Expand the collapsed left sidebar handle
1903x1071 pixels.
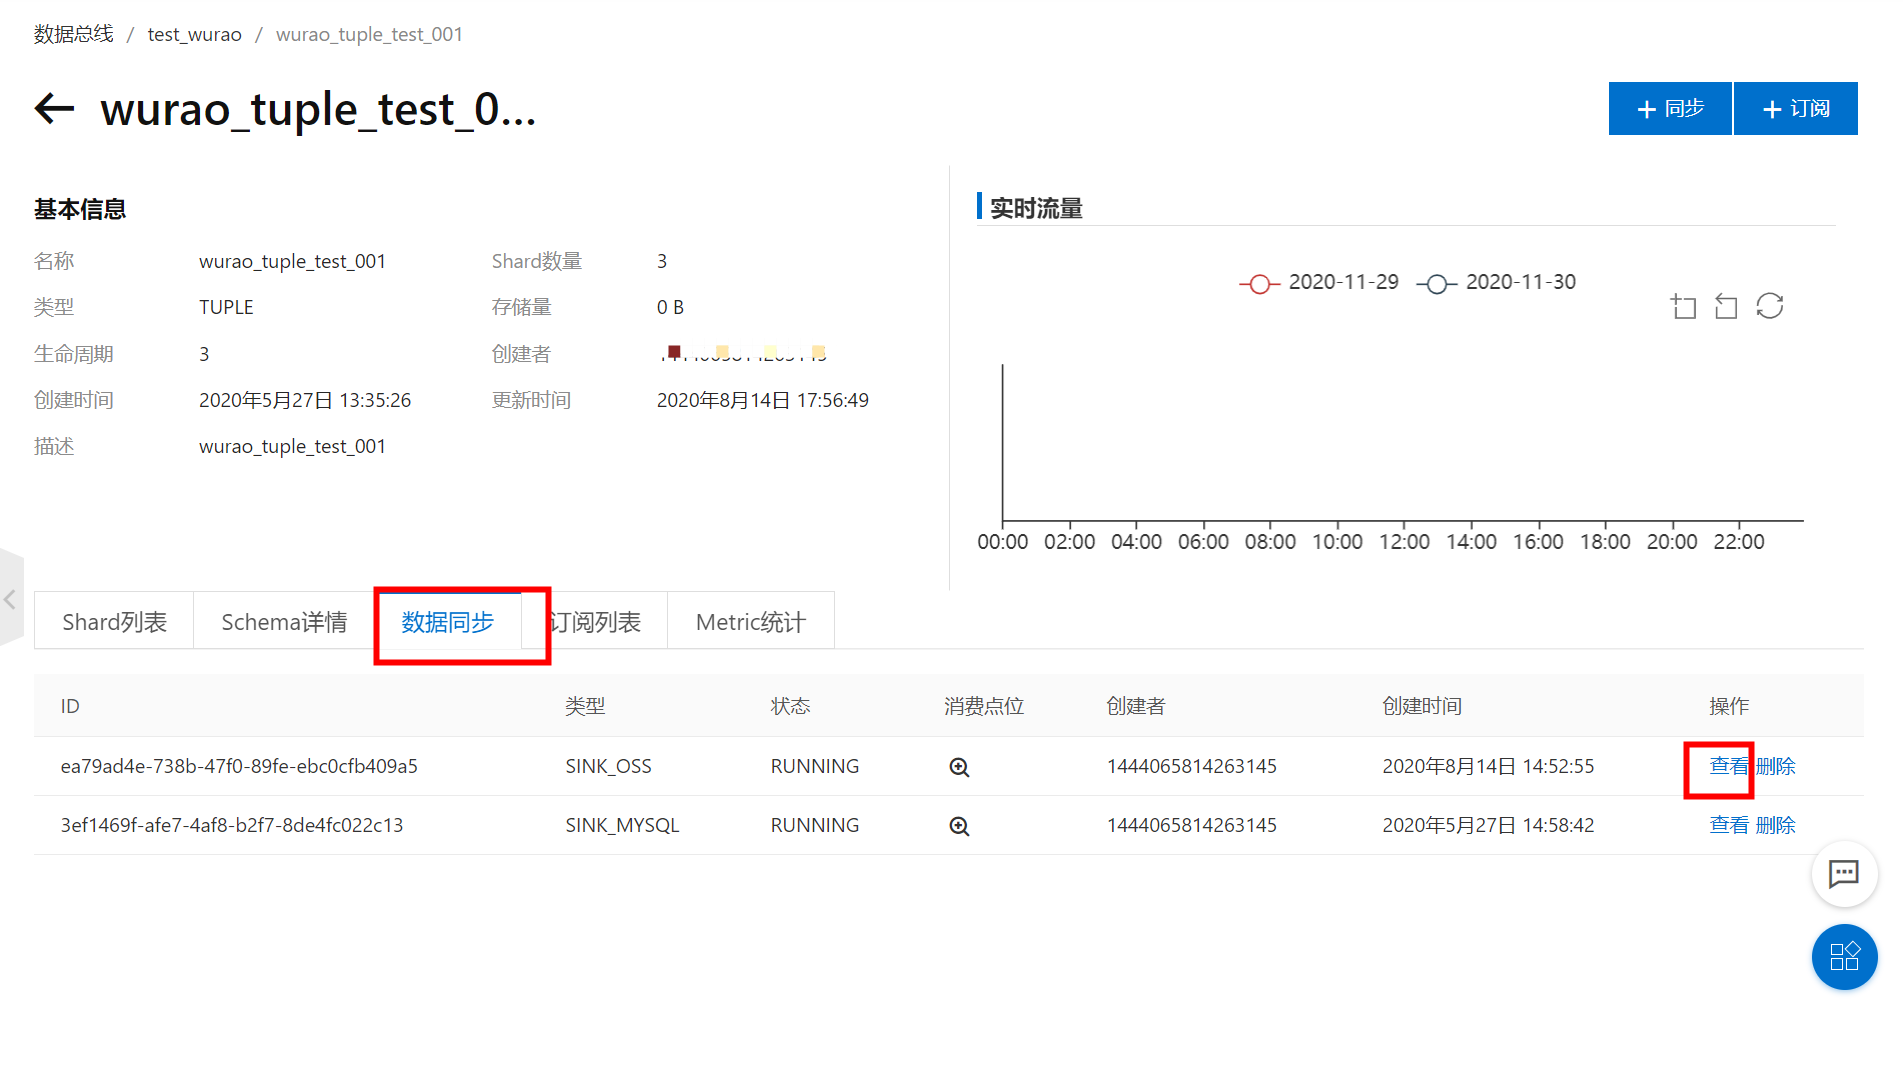tap(11, 599)
